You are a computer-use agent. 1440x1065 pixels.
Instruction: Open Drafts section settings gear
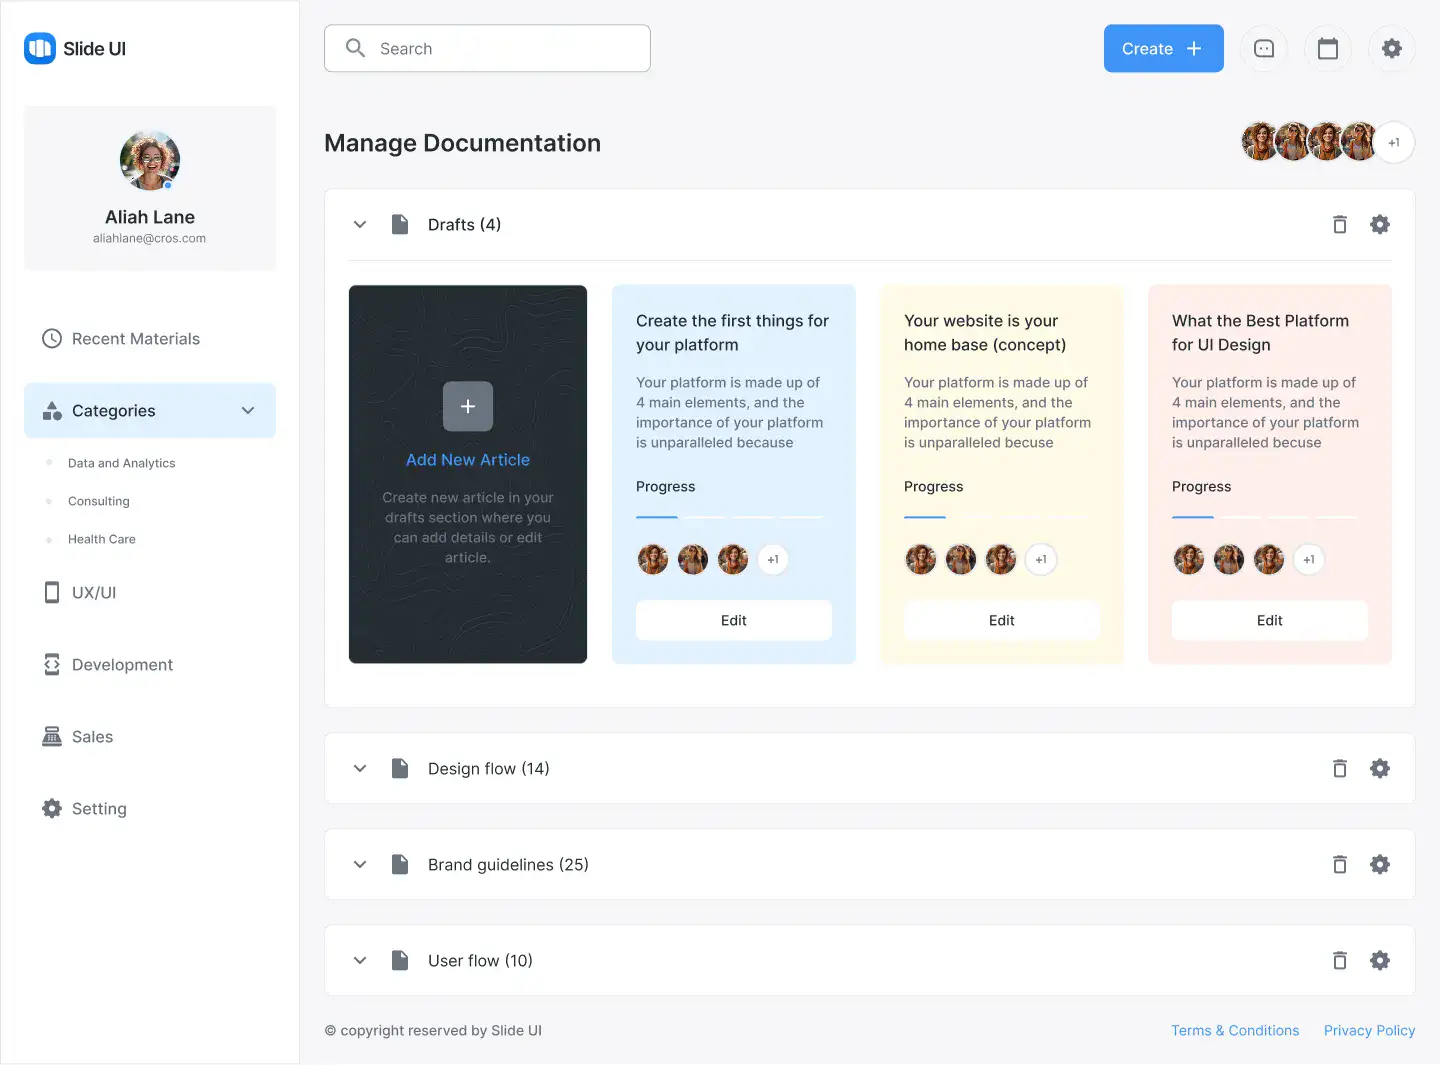click(1380, 224)
